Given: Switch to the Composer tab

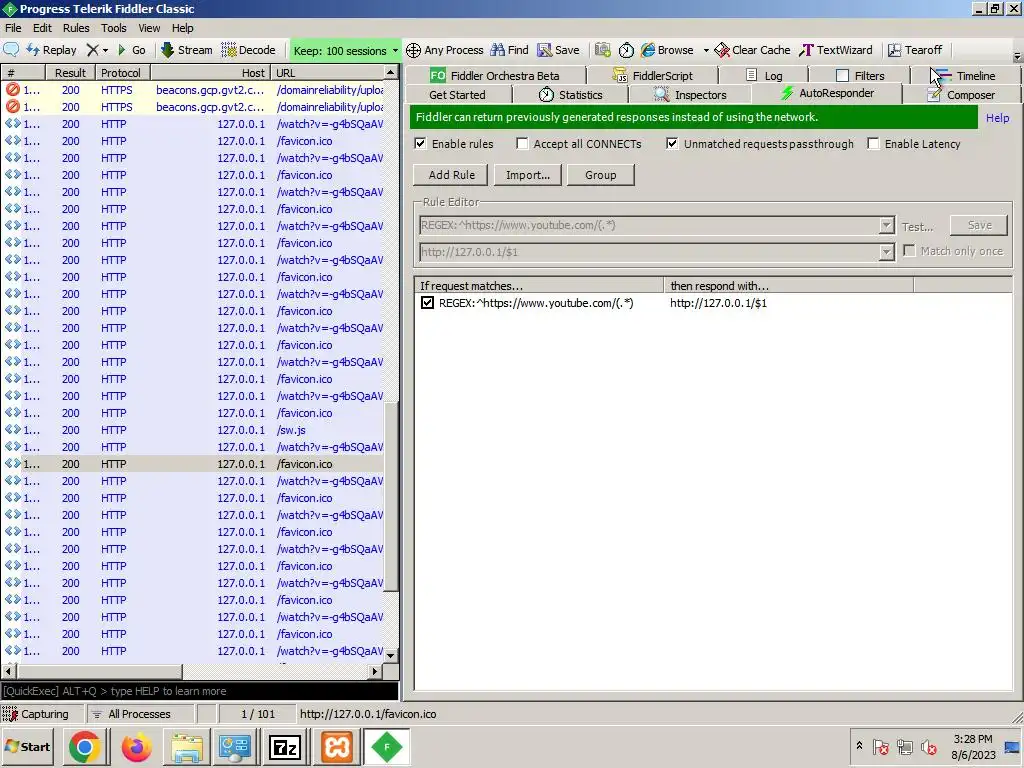Looking at the screenshot, I should click(x=962, y=95).
